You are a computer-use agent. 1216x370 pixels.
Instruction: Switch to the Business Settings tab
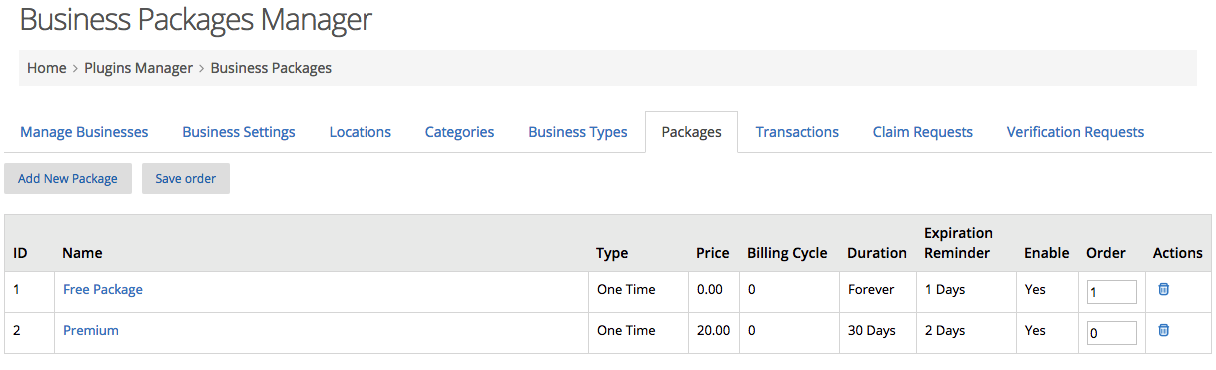click(x=239, y=132)
